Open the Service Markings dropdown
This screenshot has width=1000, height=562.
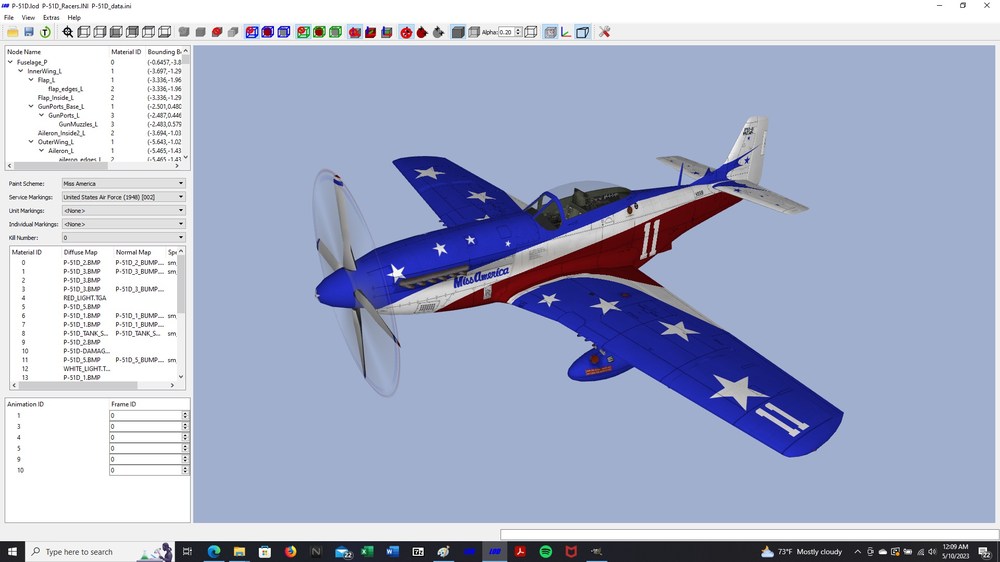123,197
